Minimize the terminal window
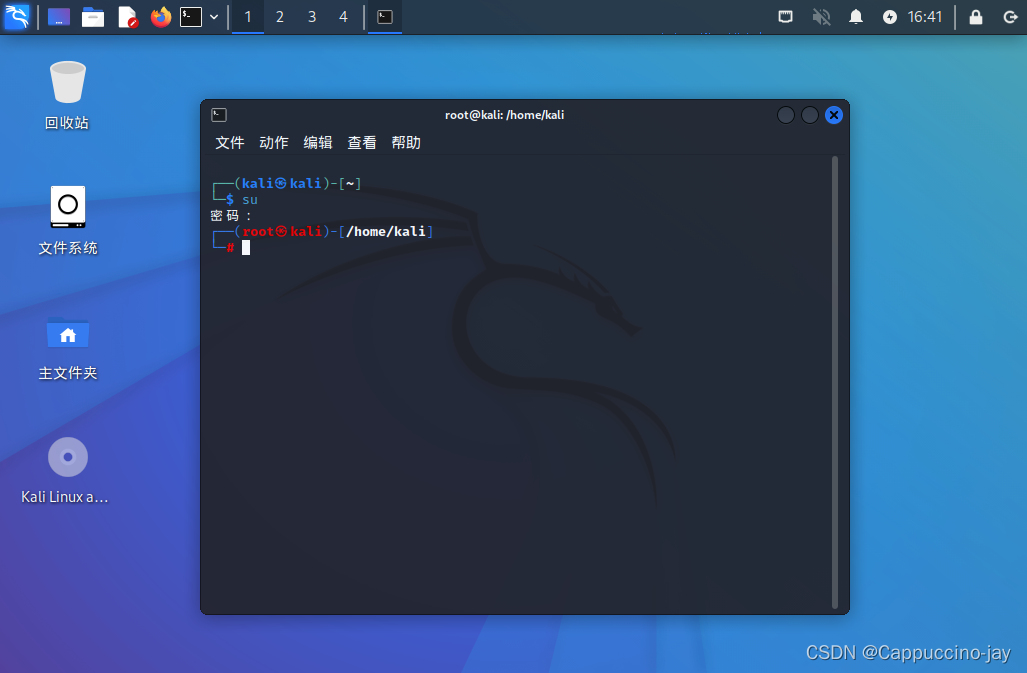 click(x=786, y=115)
